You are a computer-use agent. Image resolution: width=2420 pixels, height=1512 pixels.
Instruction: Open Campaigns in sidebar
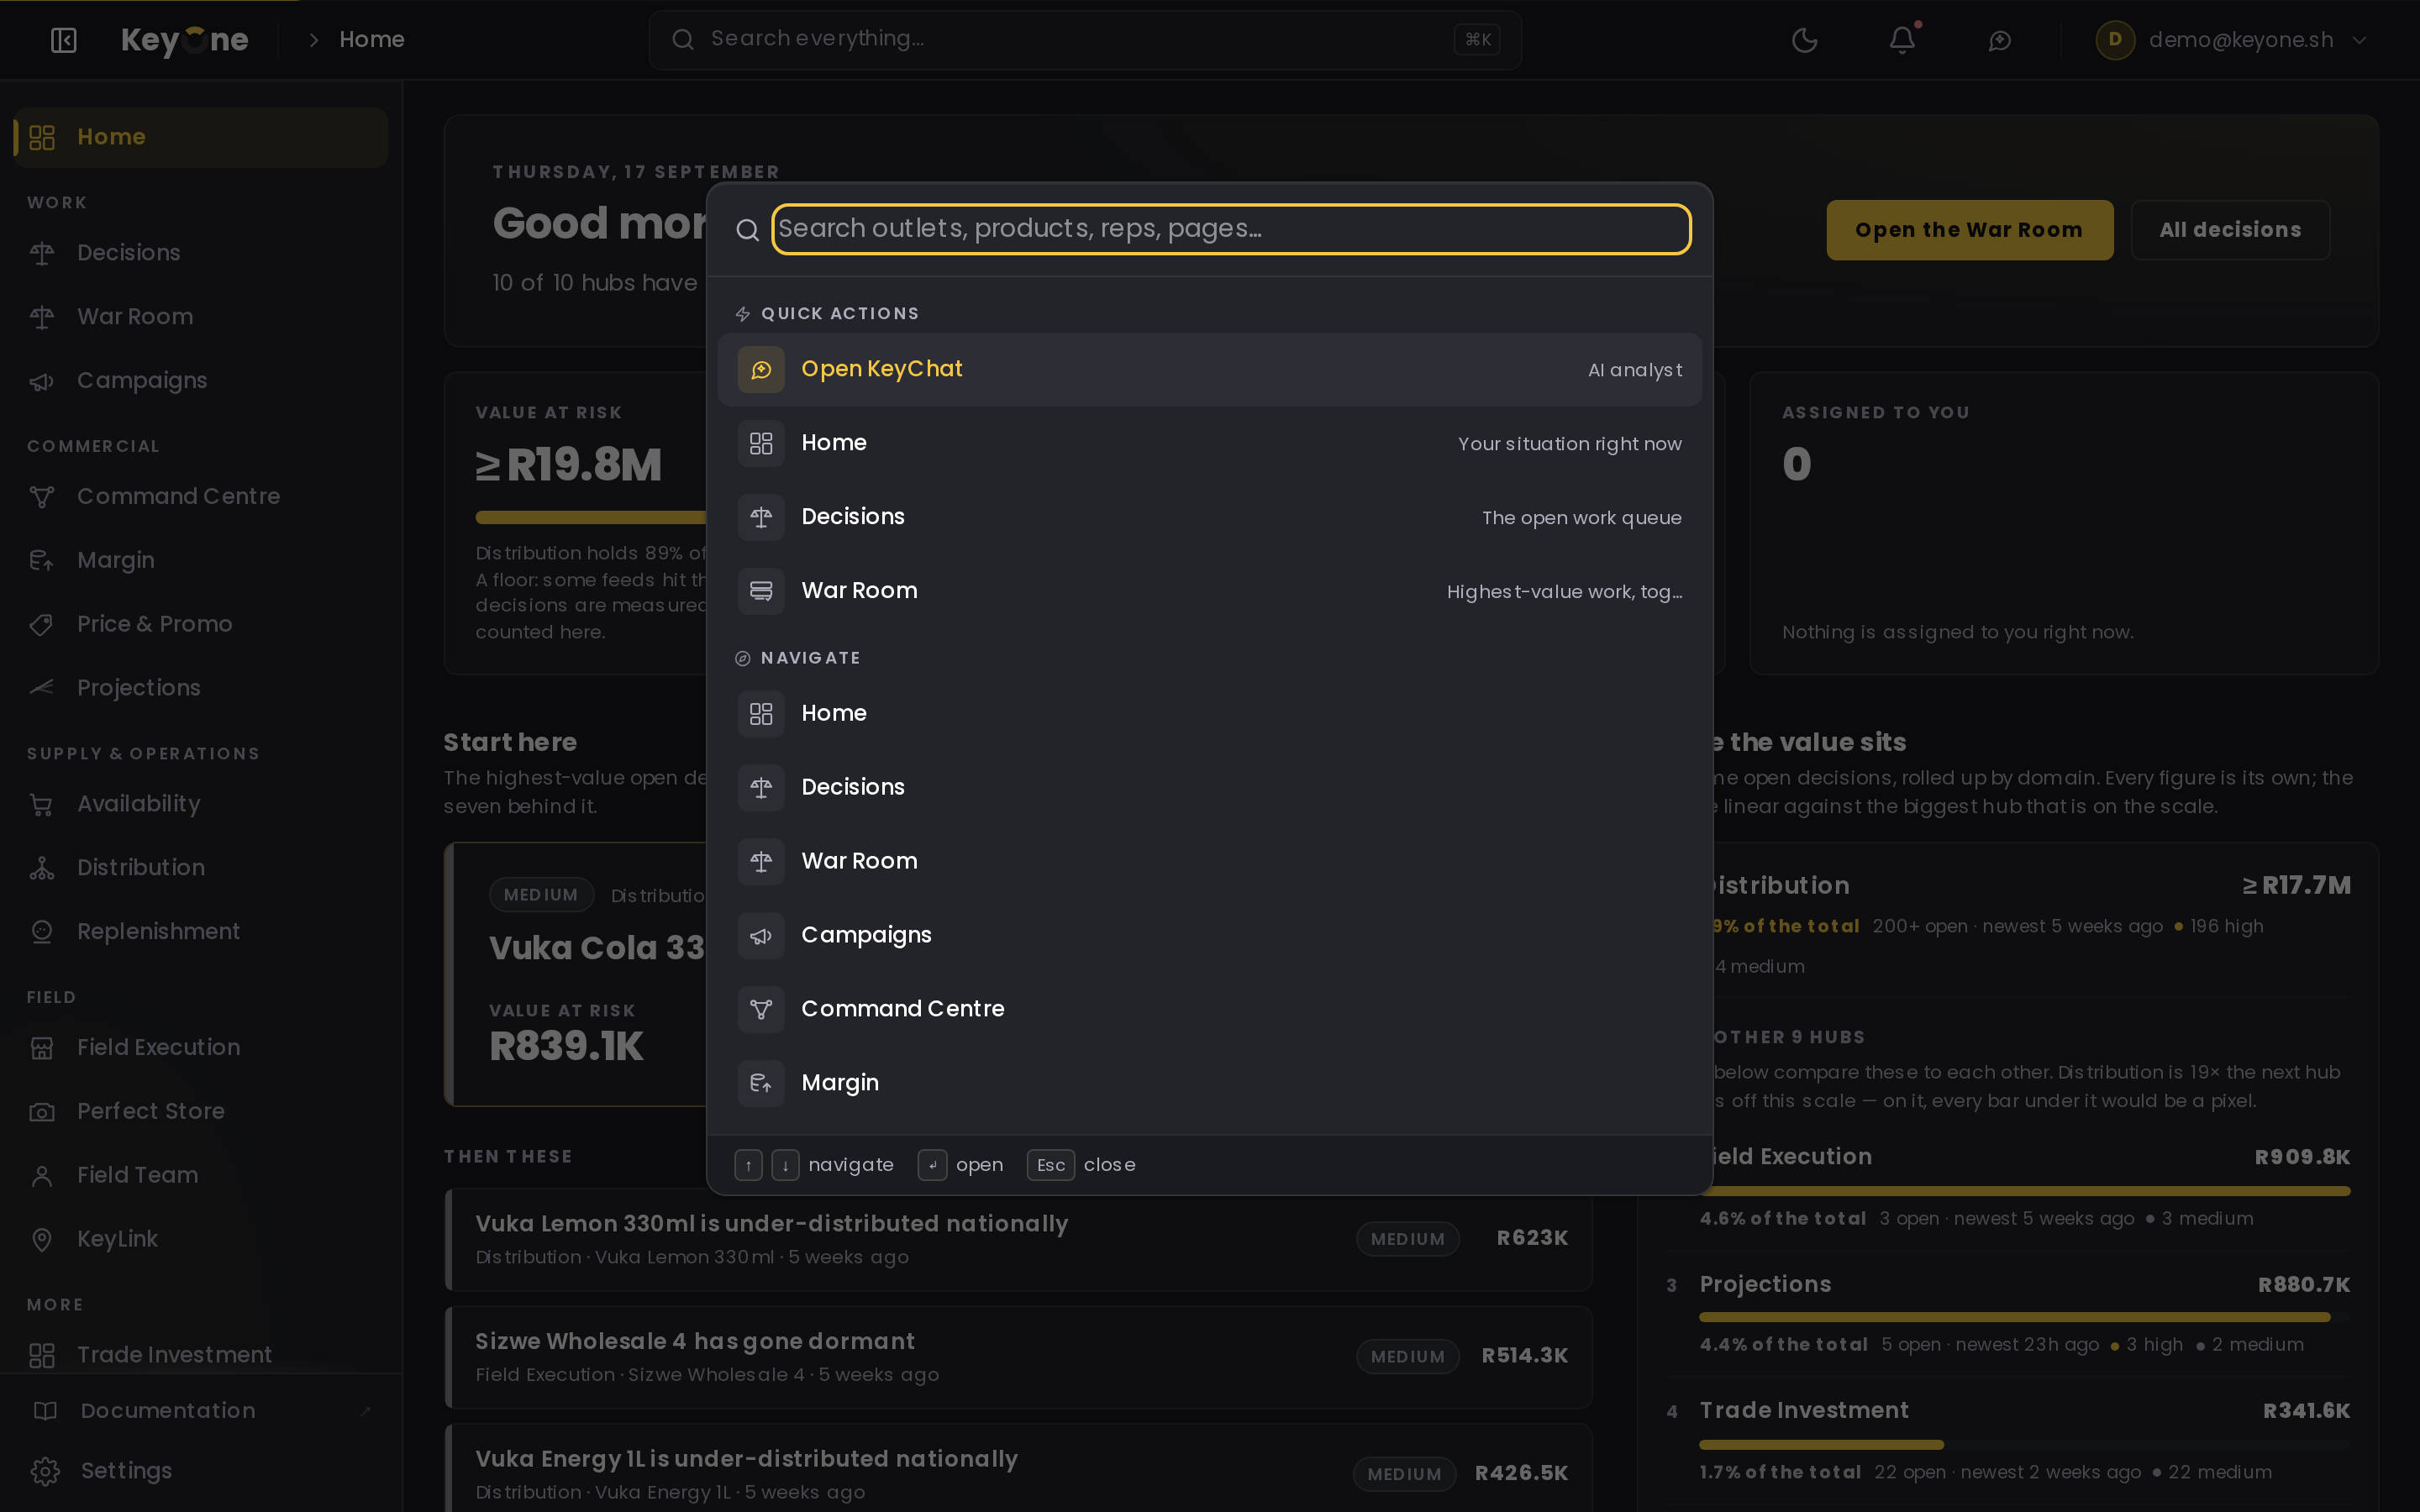(x=200, y=381)
